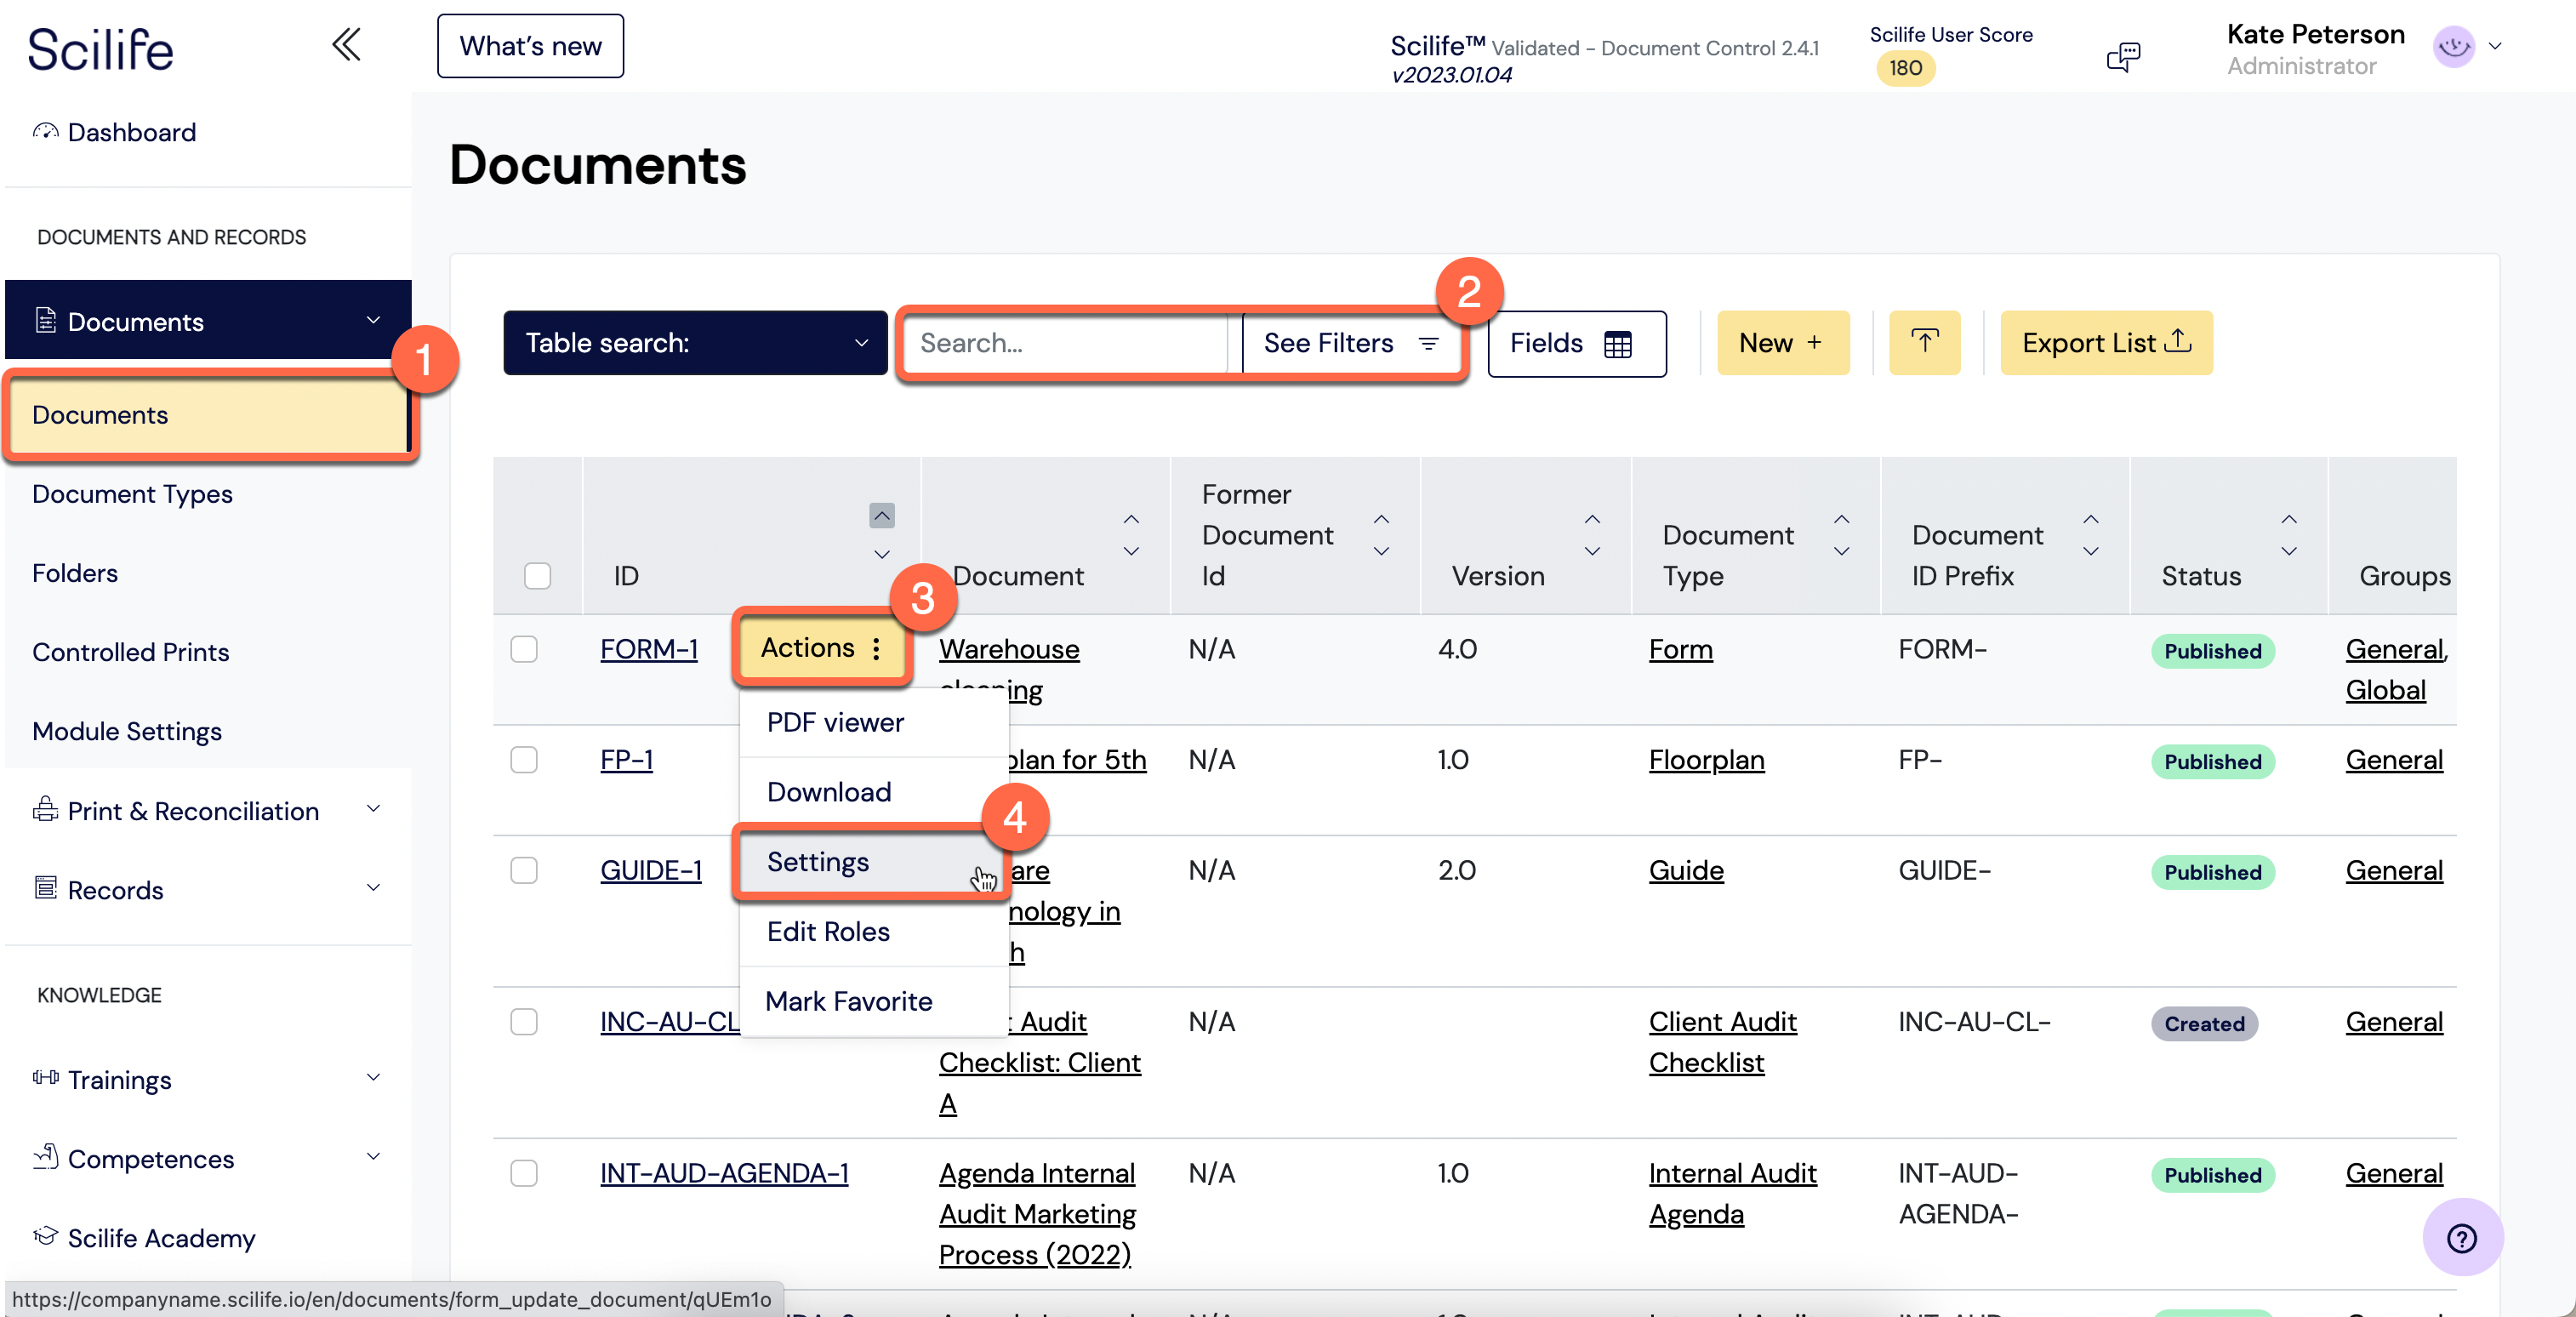Image resolution: width=2576 pixels, height=1317 pixels.
Task: Sort ID column ascending arrow
Action: click(x=881, y=516)
